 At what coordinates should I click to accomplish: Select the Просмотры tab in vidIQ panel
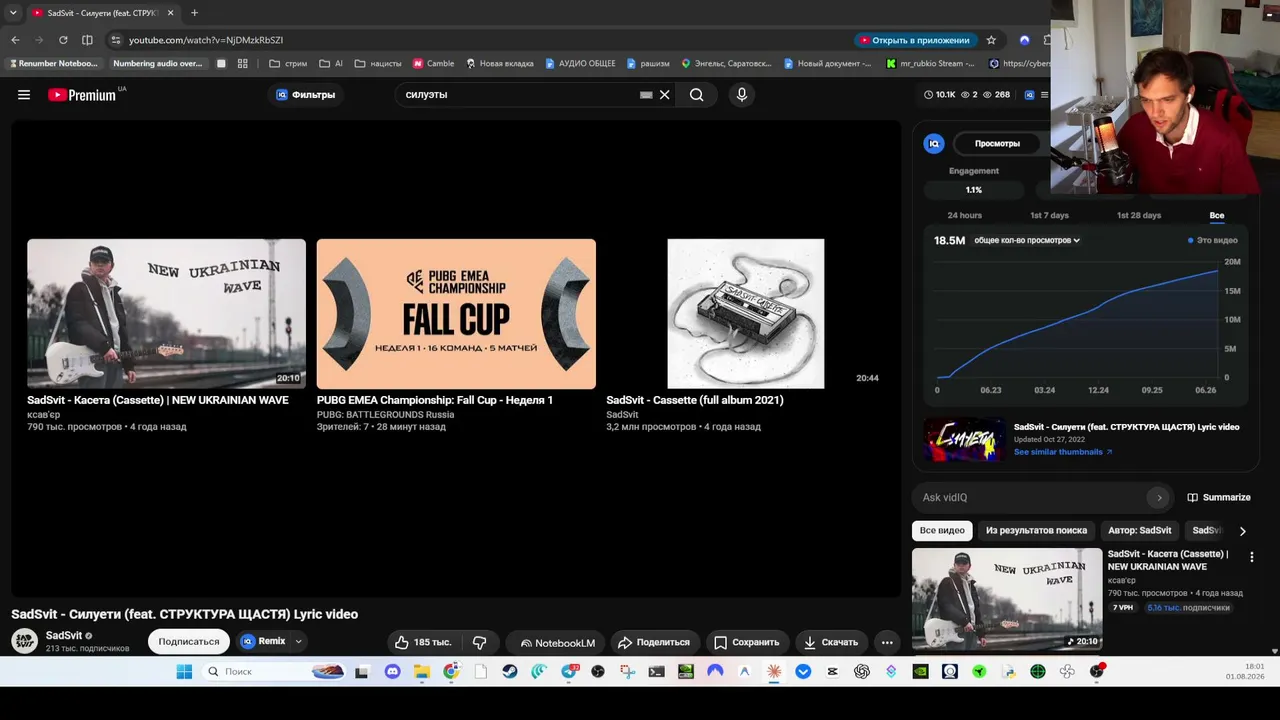[x=997, y=144]
